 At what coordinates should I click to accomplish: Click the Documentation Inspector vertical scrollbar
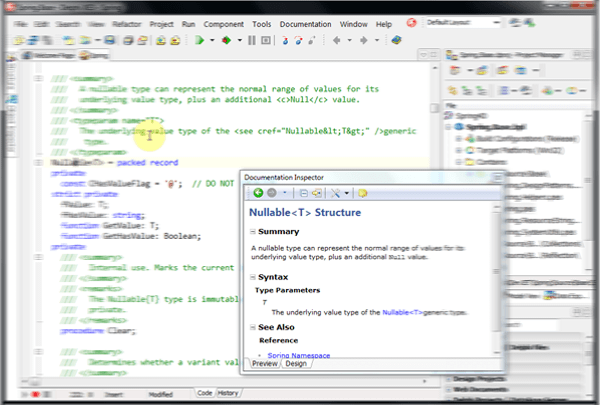tap(497, 279)
